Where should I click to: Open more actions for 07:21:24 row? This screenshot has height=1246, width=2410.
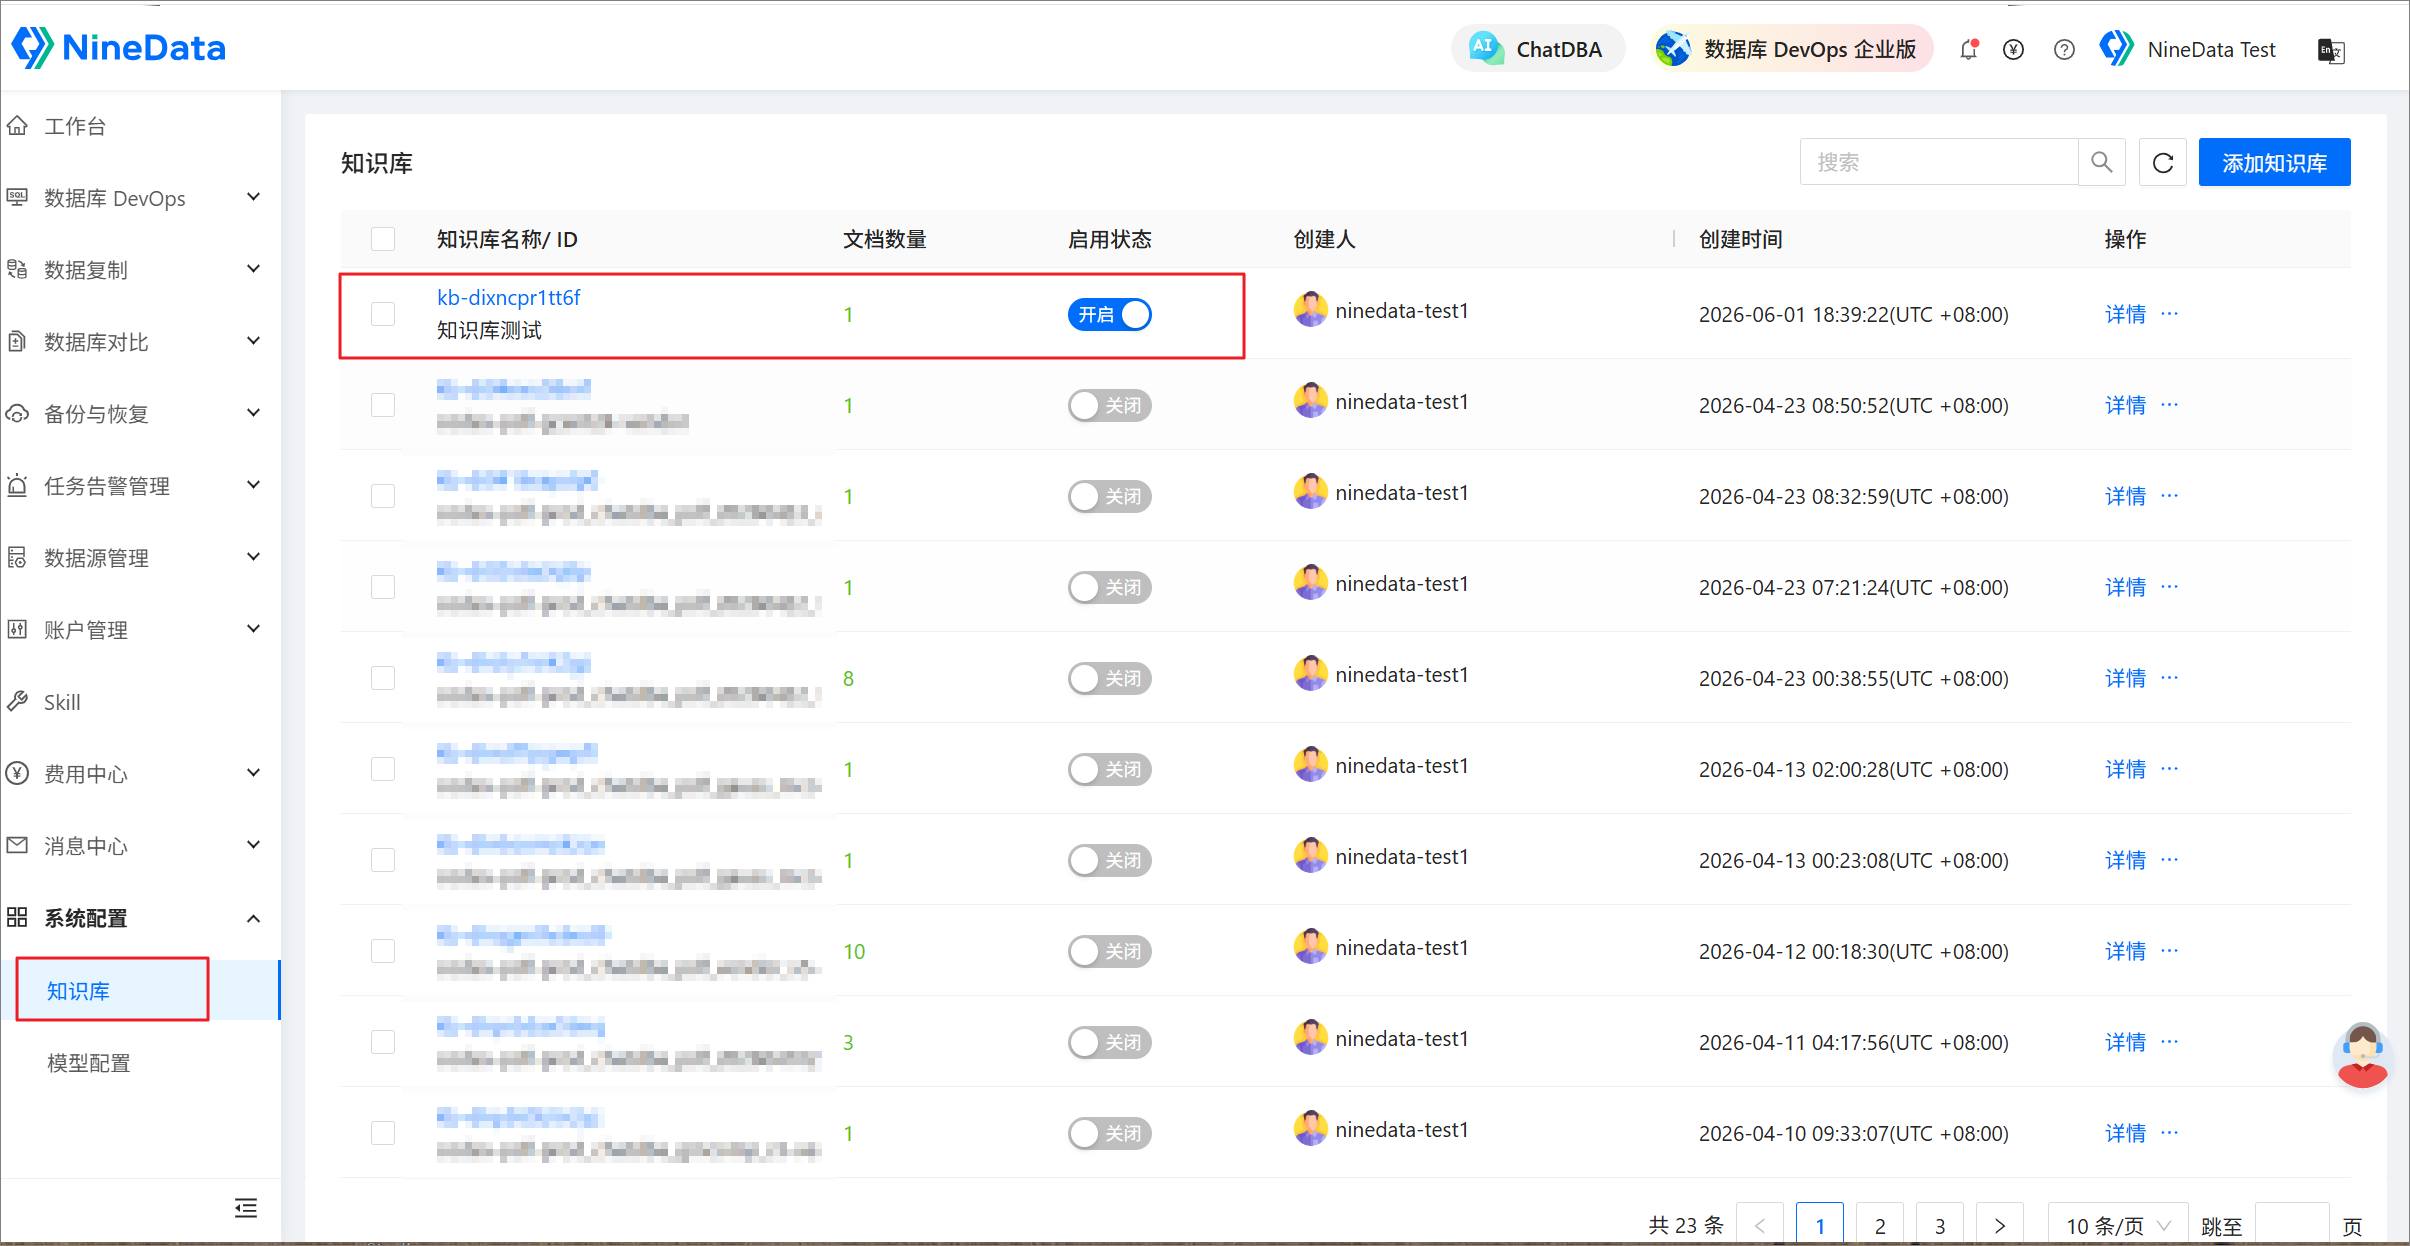click(2169, 587)
